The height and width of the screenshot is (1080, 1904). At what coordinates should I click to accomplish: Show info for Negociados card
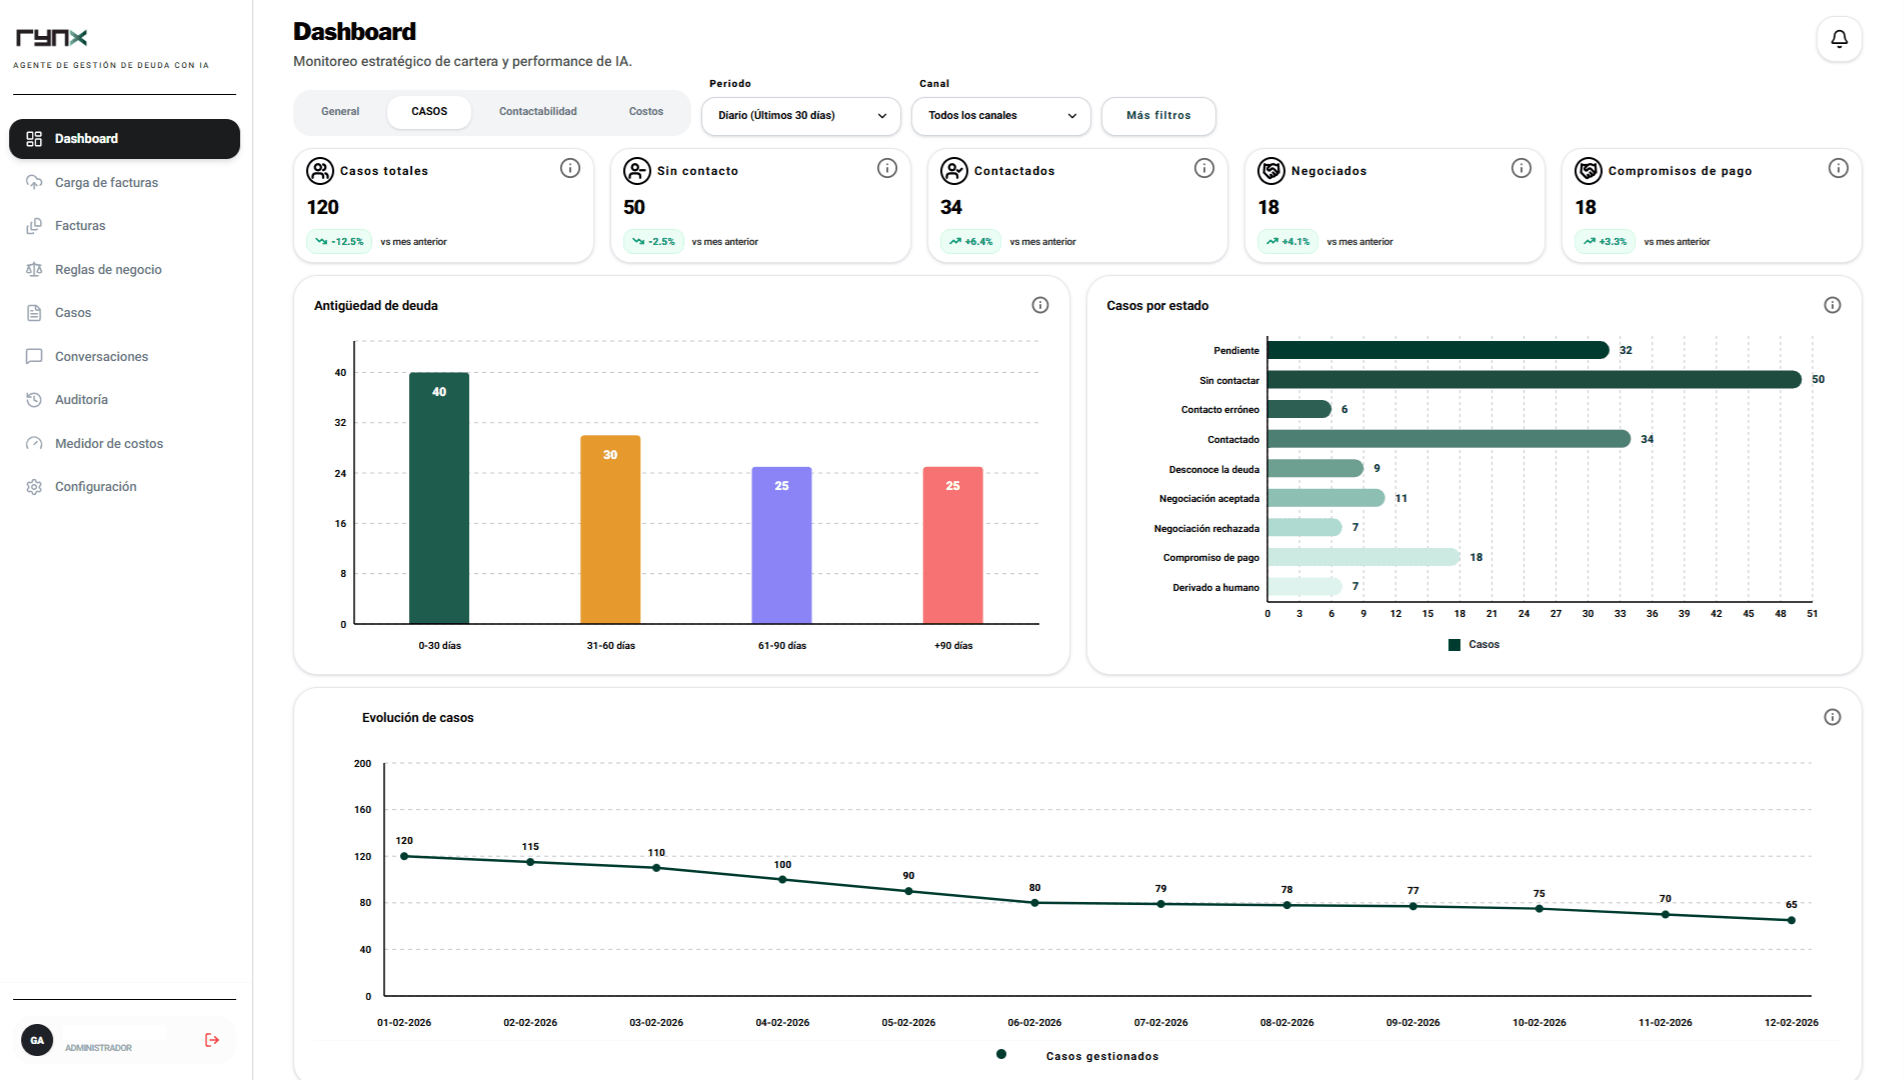(x=1521, y=168)
